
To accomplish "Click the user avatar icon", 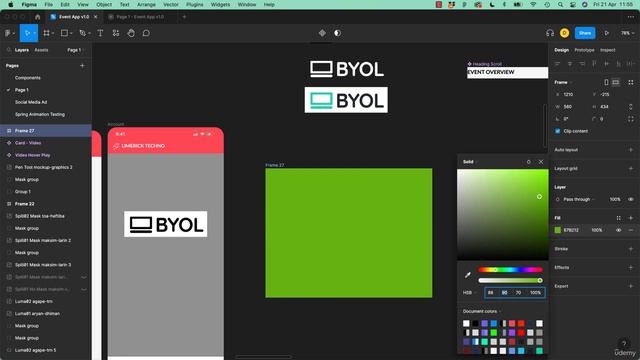I will [564, 33].
